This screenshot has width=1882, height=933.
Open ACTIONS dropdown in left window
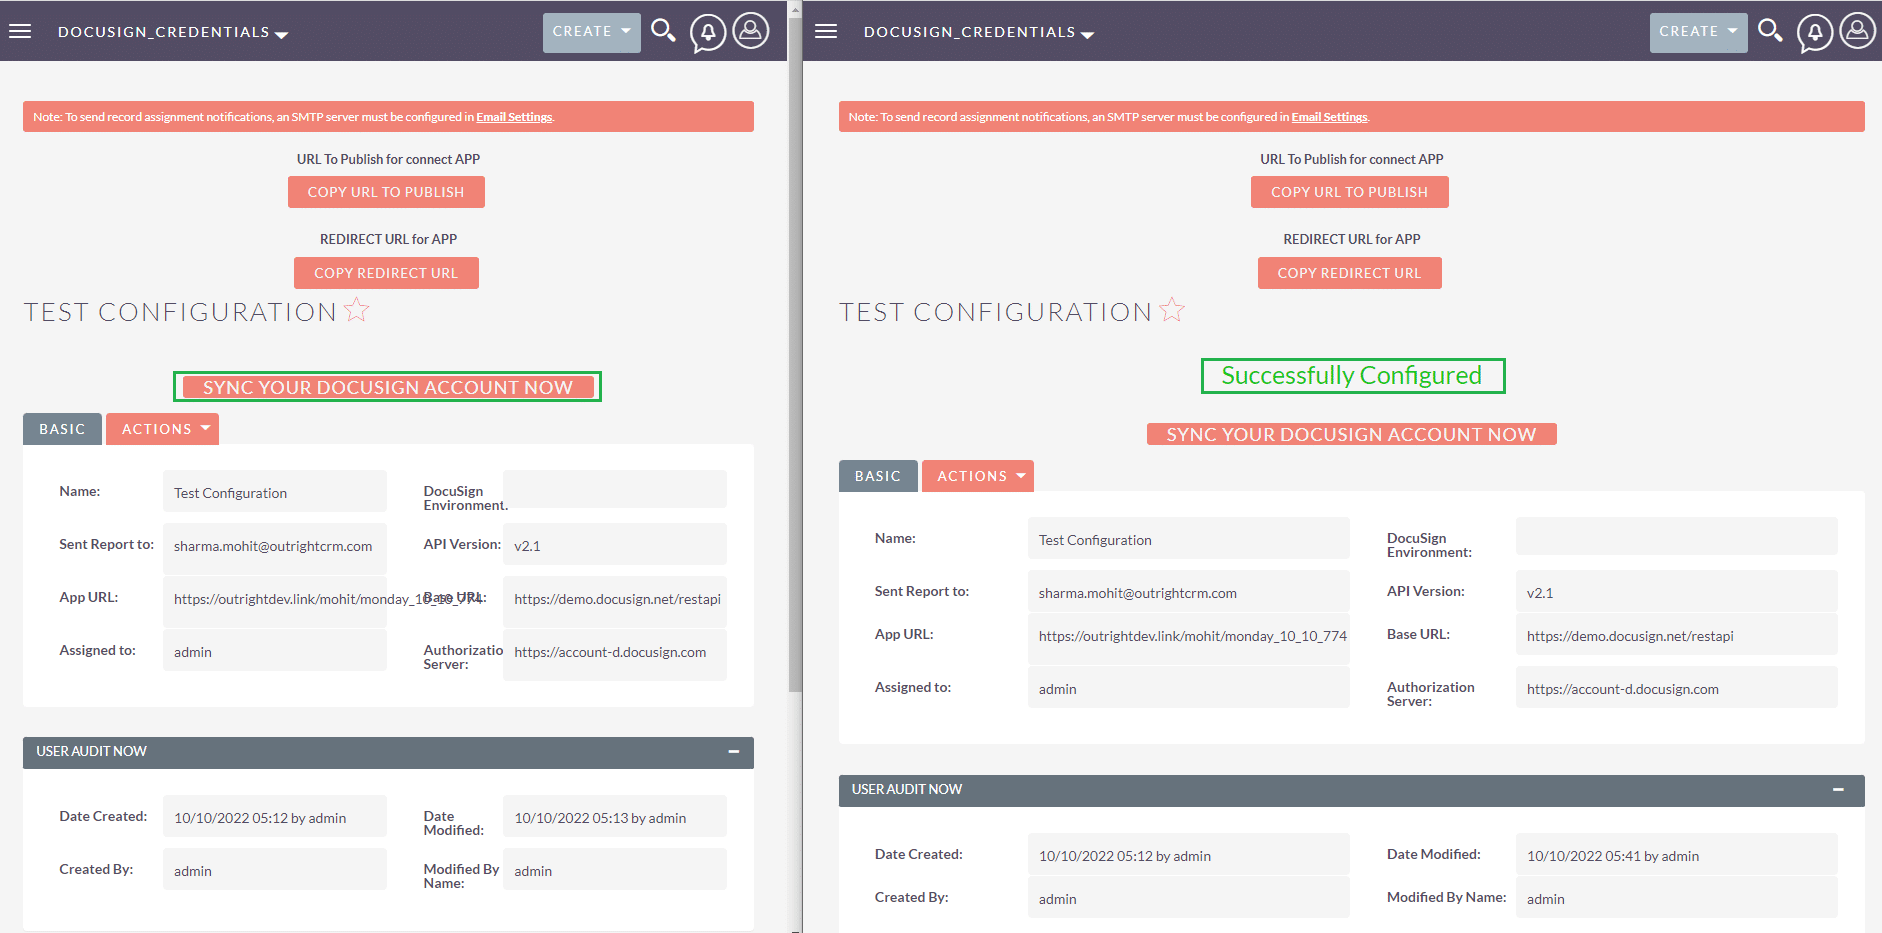click(162, 429)
